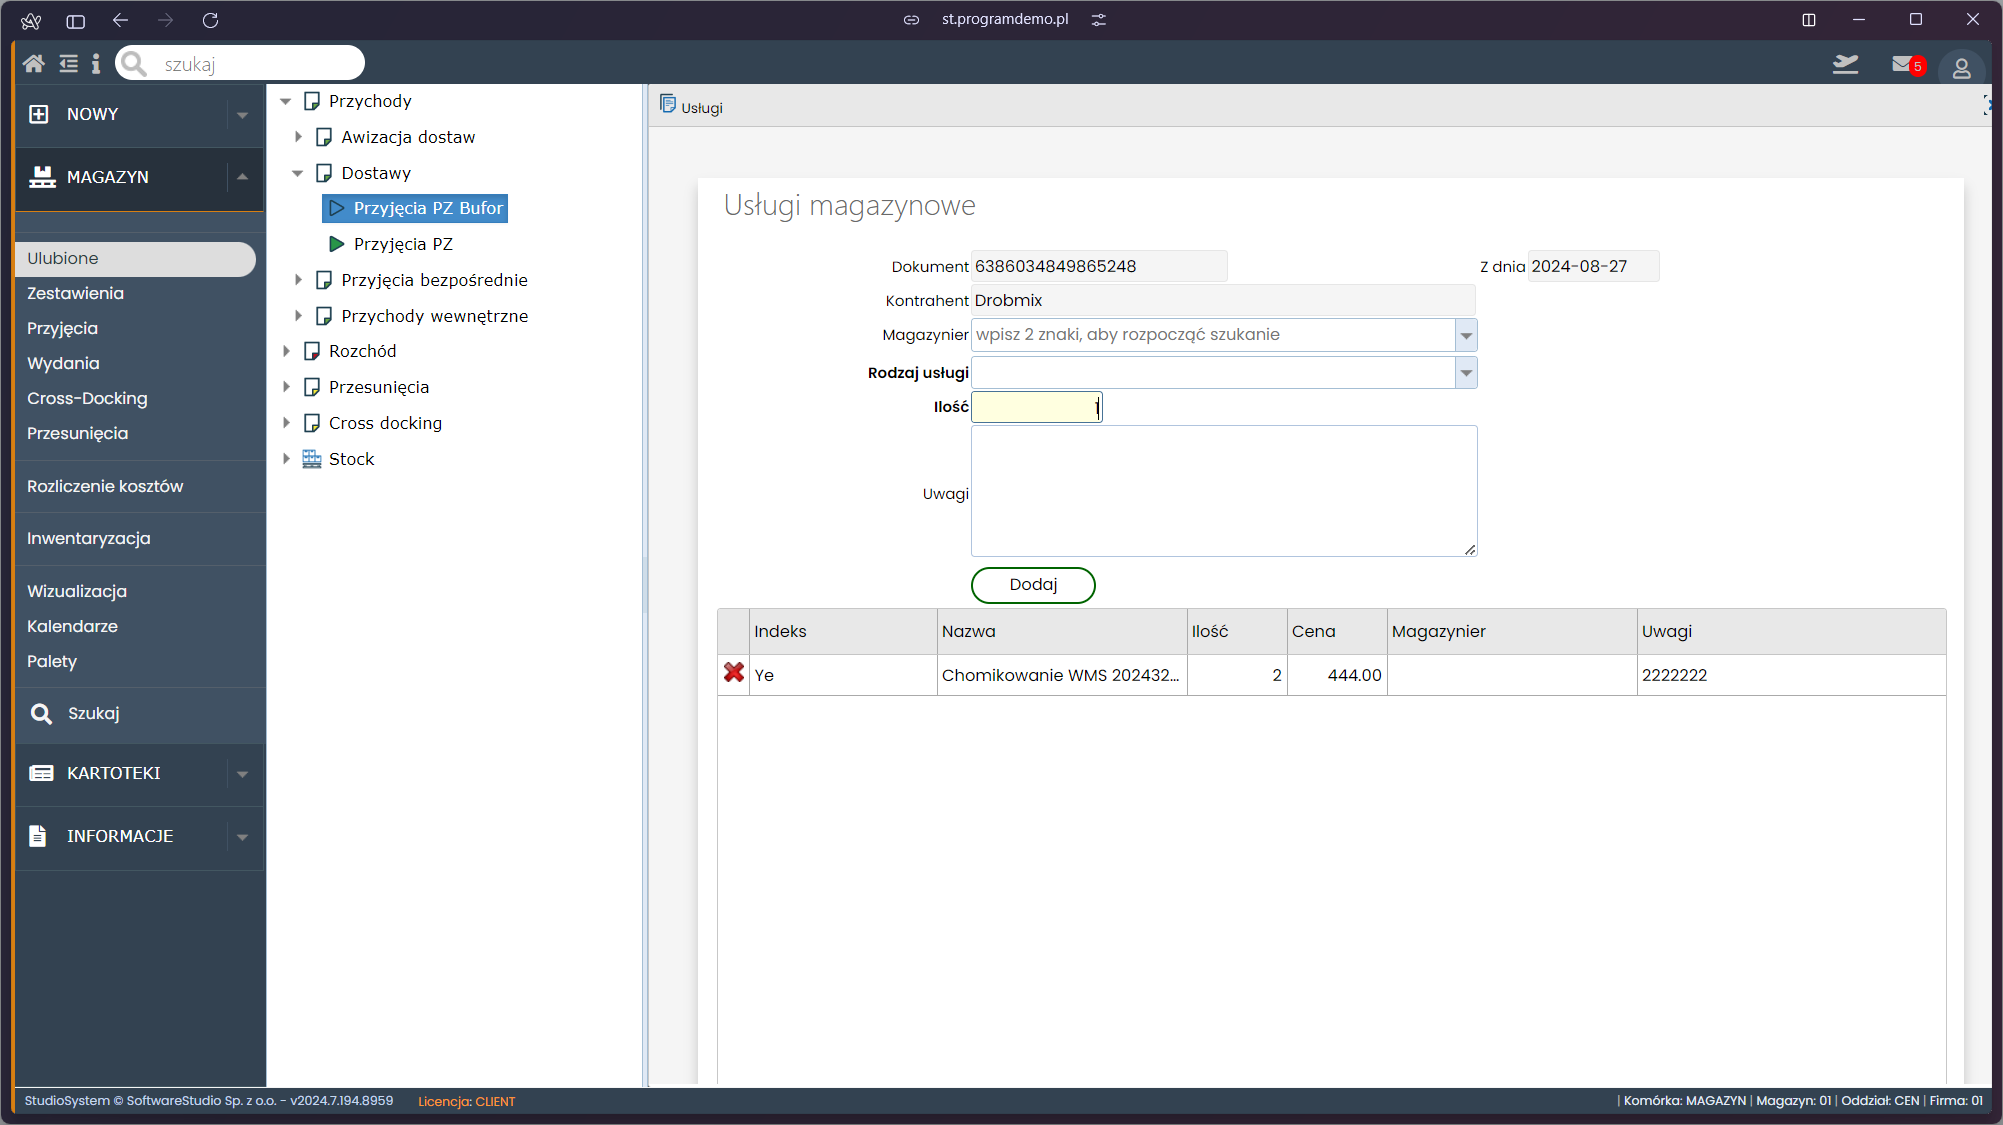Screen dimensions: 2003x1125
Task: Click the KARTOTEKI card icon
Action: [41, 773]
